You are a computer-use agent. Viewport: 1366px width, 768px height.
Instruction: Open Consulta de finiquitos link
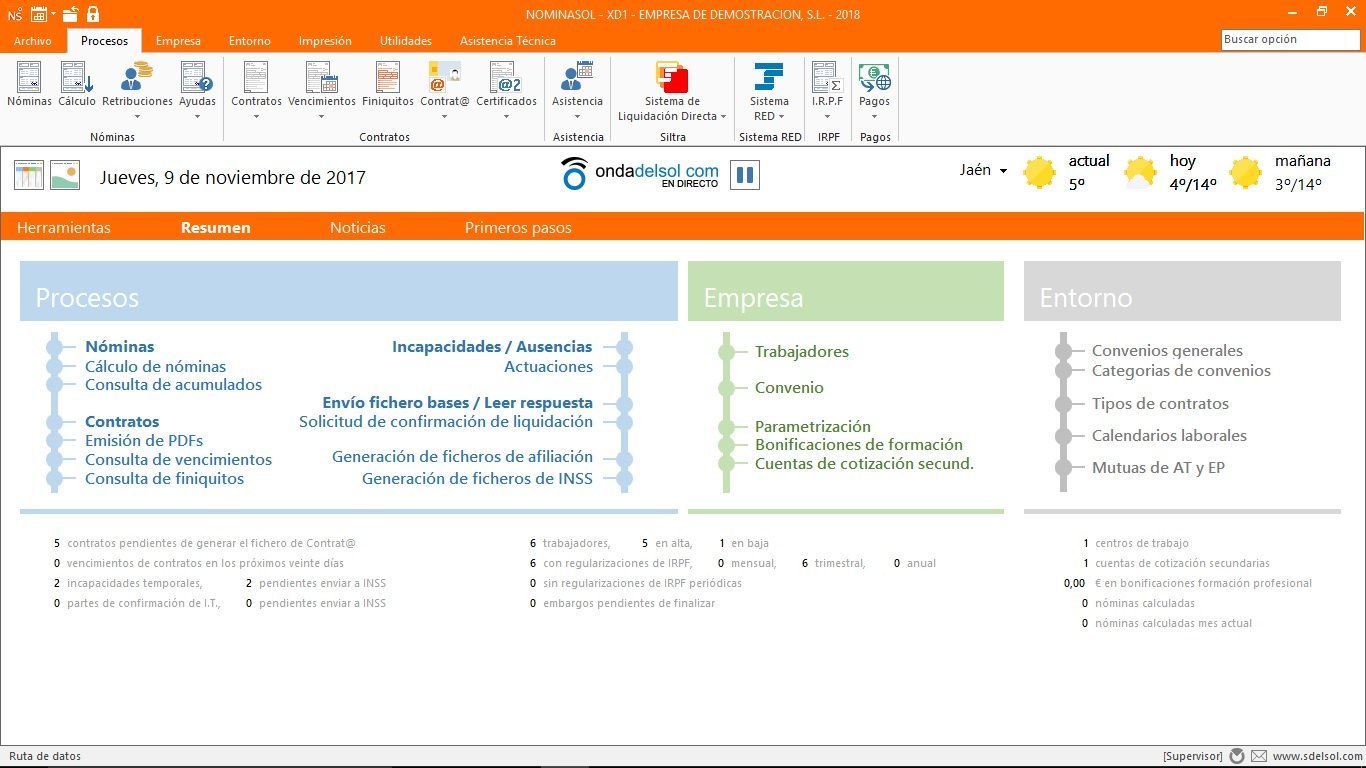point(164,478)
